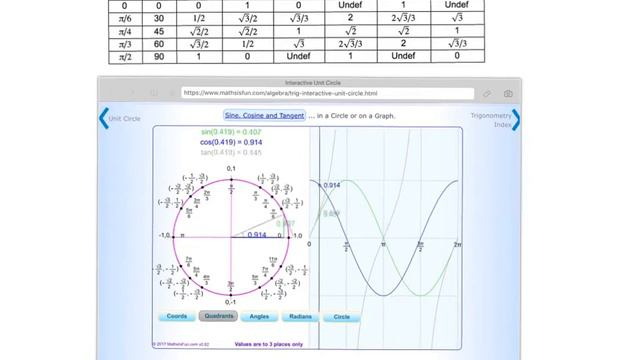The height and width of the screenshot is (360, 640).
Task: Toggle the Coords button
Action: [x=177, y=316]
